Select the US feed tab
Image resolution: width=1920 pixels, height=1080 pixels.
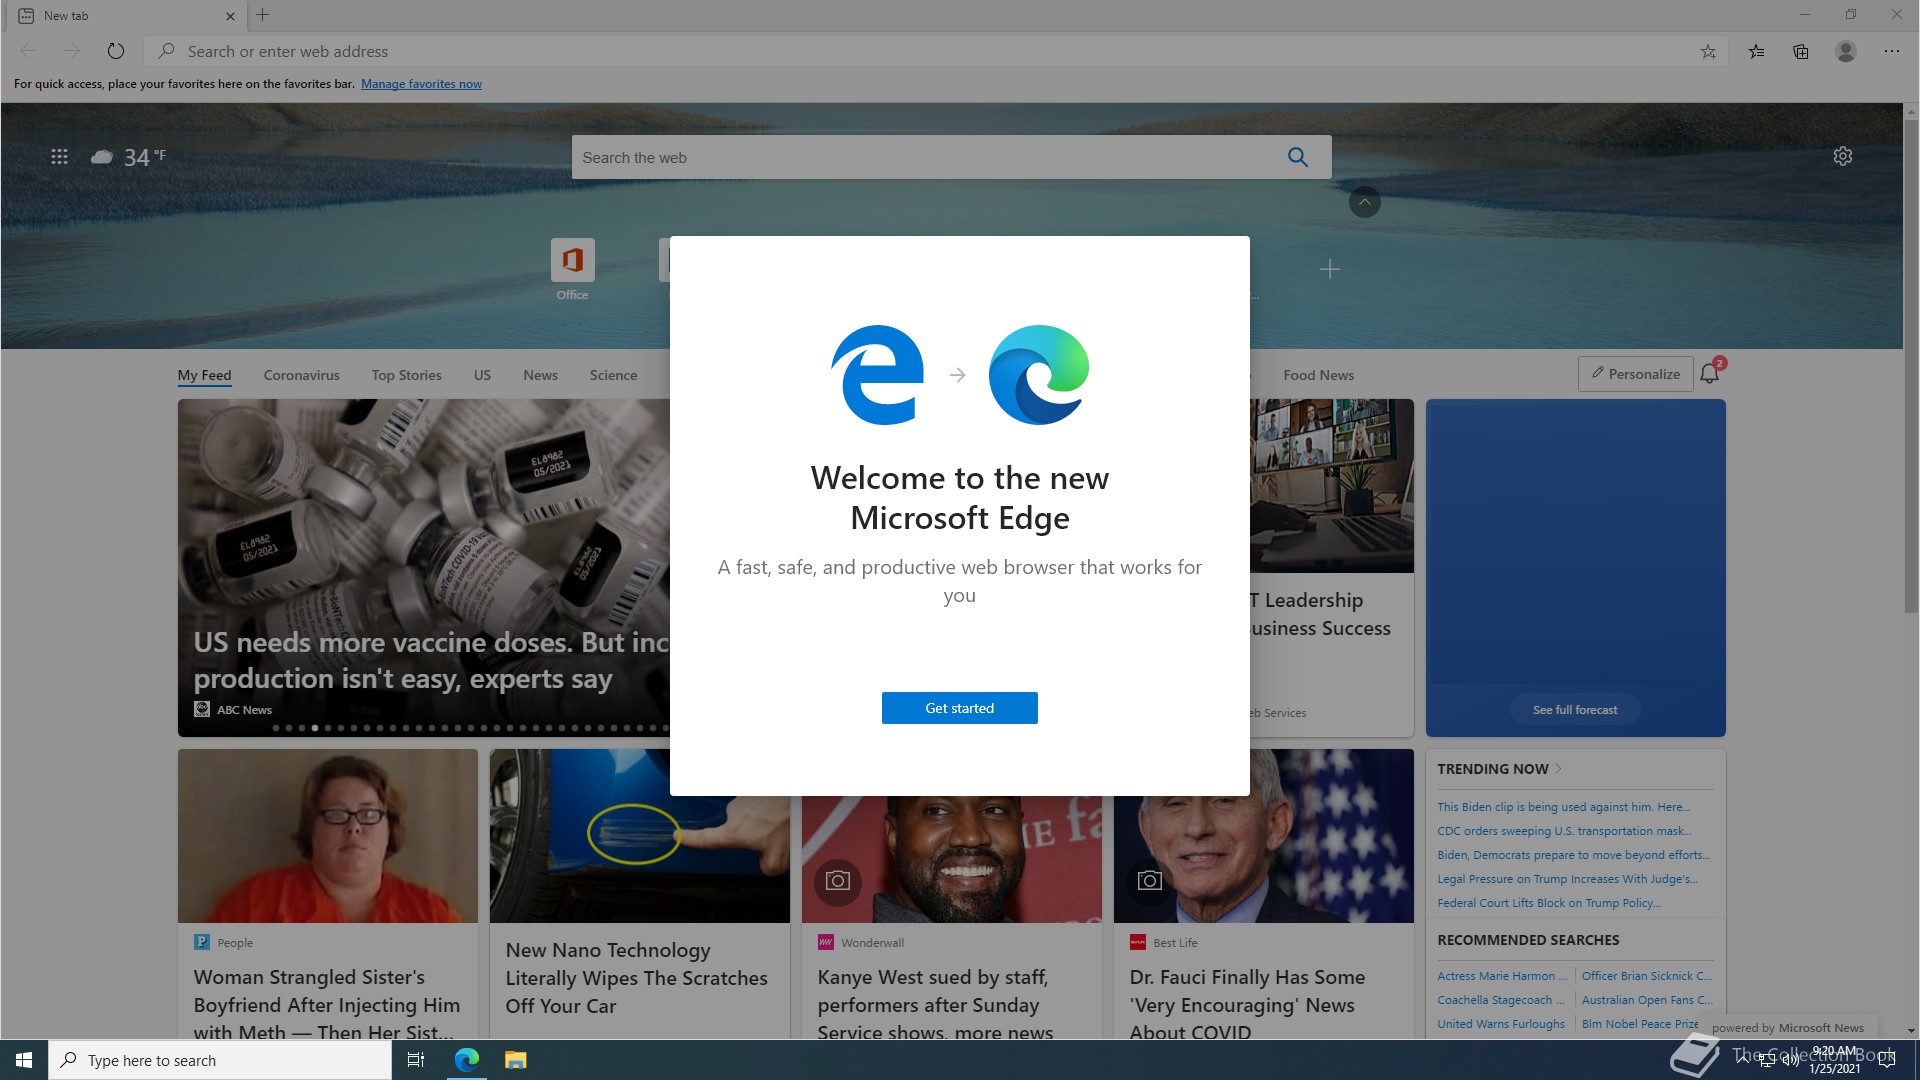[x=482, y=375]
